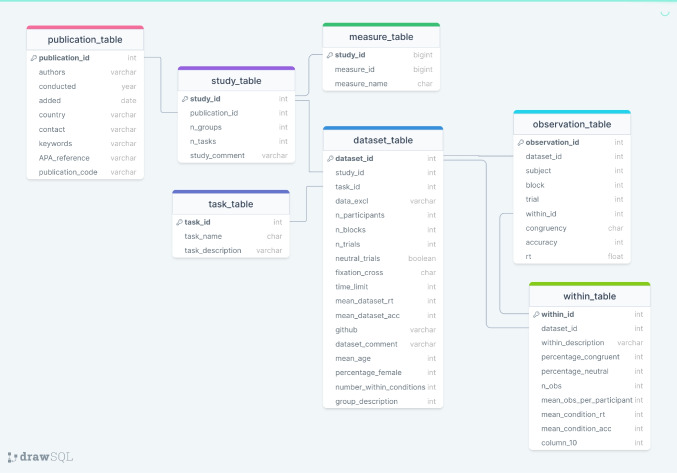The image size is (677, 473).
Task: Click the key icon beside publication_id in publication_table
Action: pyautogui.click(x=33, y=58)
